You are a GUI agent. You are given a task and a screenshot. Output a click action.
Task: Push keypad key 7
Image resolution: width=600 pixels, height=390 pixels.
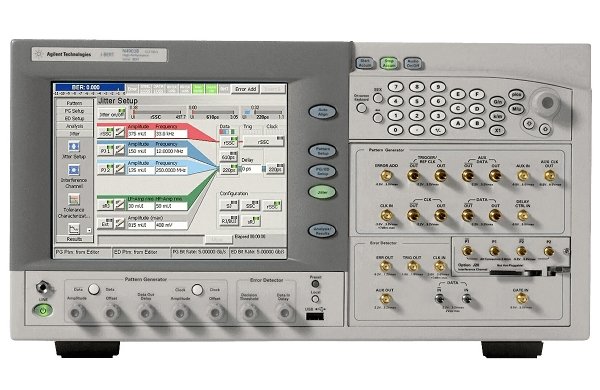(396, 87)
